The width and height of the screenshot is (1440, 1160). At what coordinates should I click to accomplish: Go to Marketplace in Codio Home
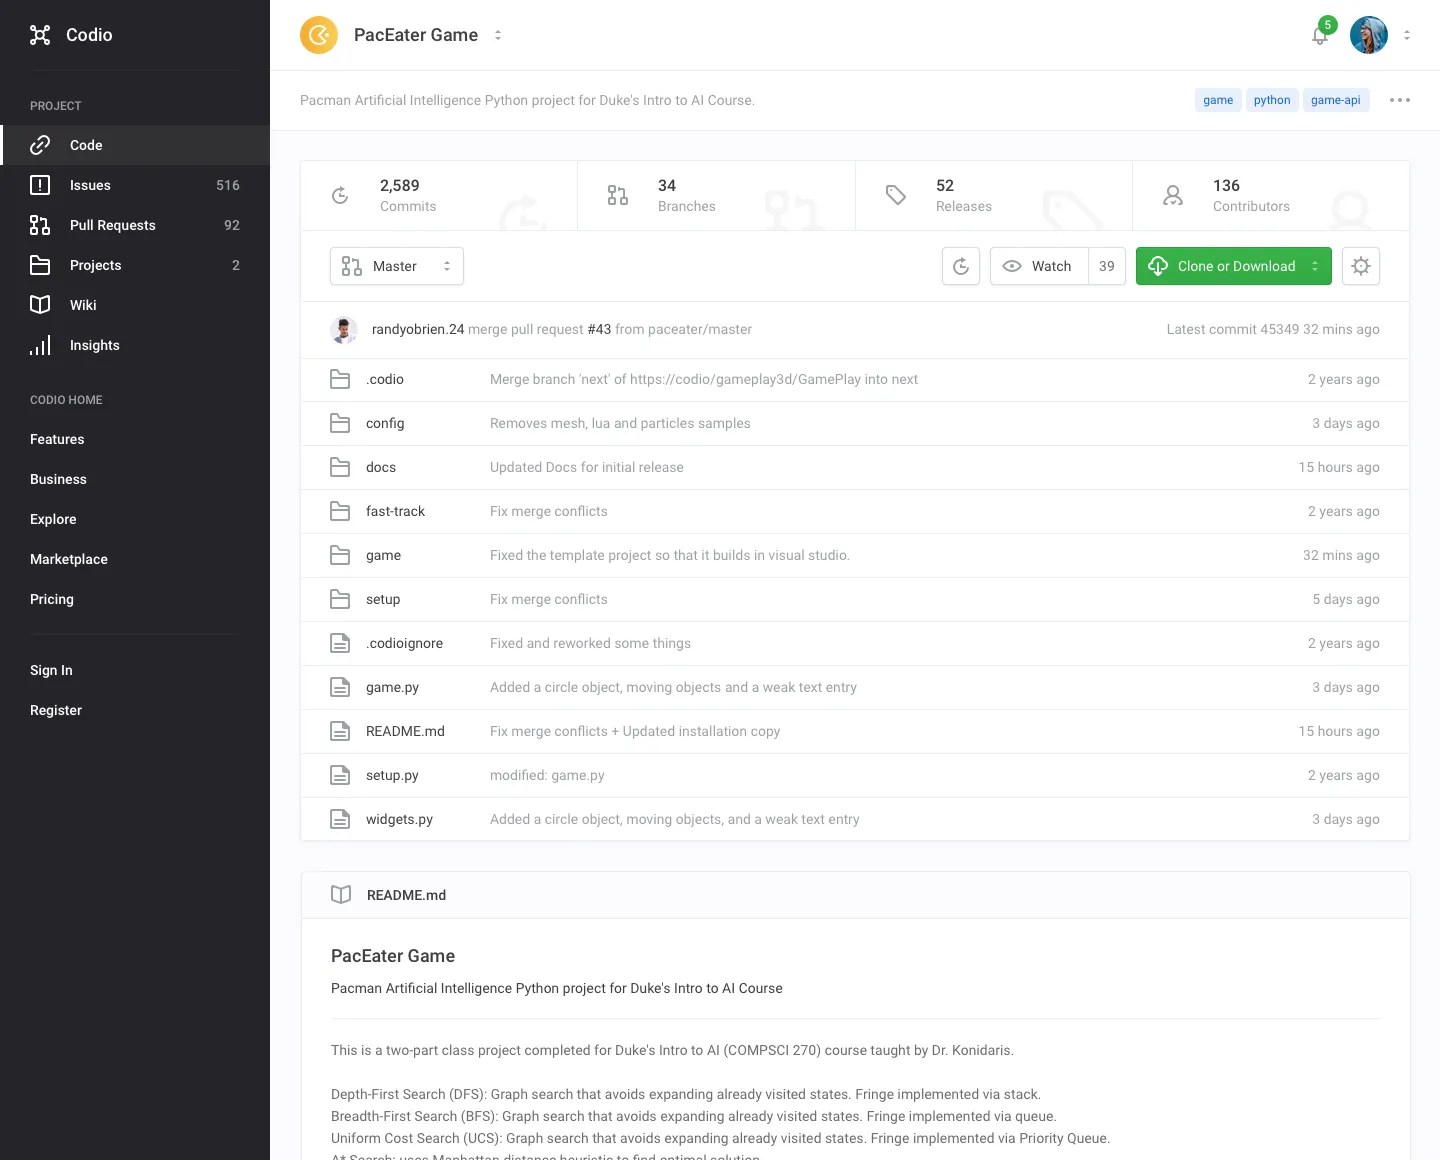click(69, 559)
